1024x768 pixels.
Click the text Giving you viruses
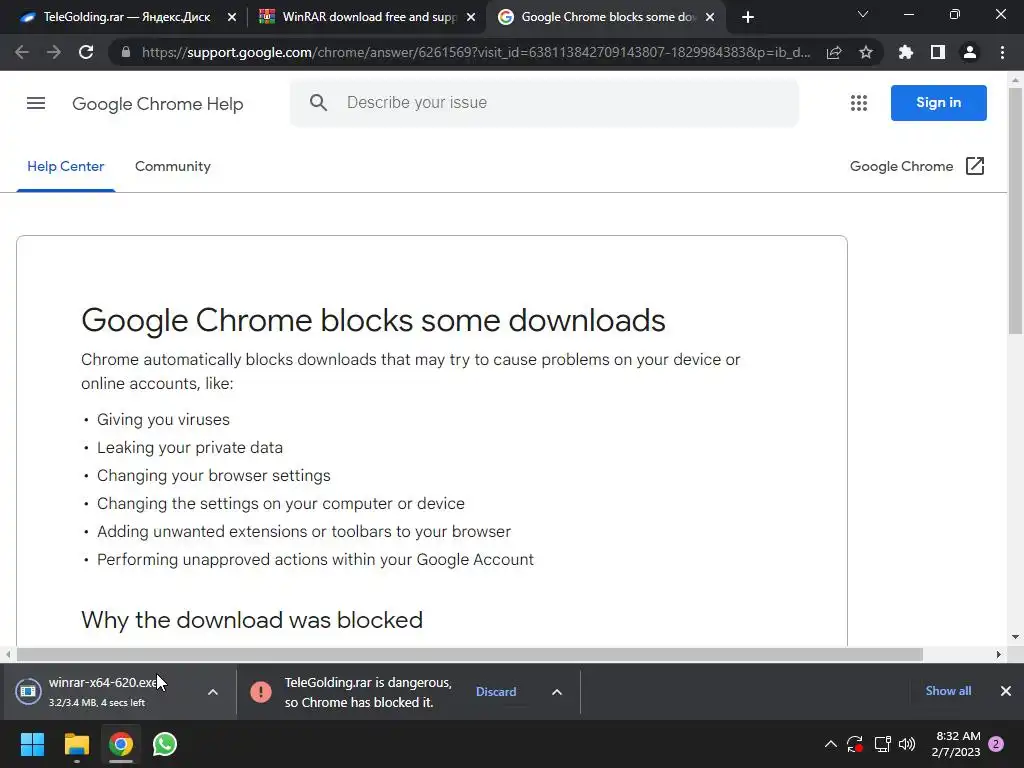coord(163,419)
